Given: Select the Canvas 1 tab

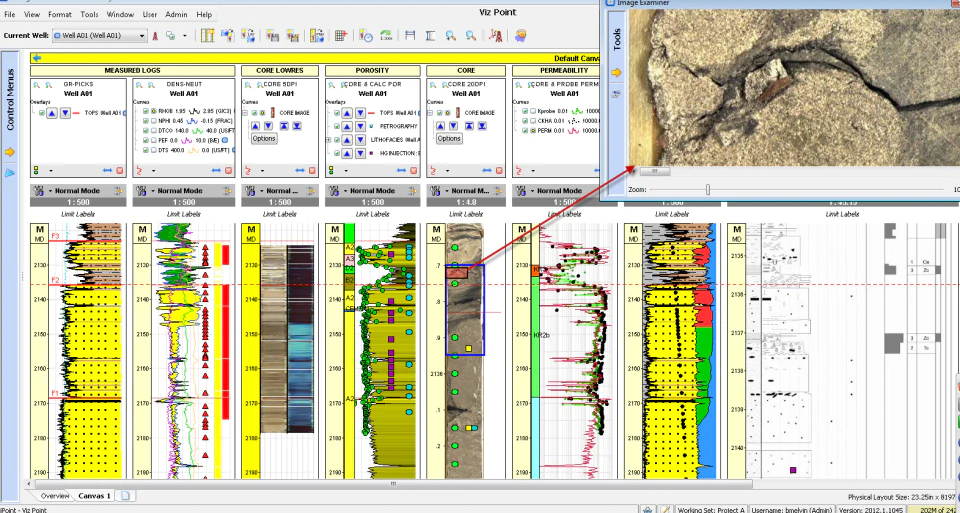Looking at the screenshot, I should click(94, 496).
